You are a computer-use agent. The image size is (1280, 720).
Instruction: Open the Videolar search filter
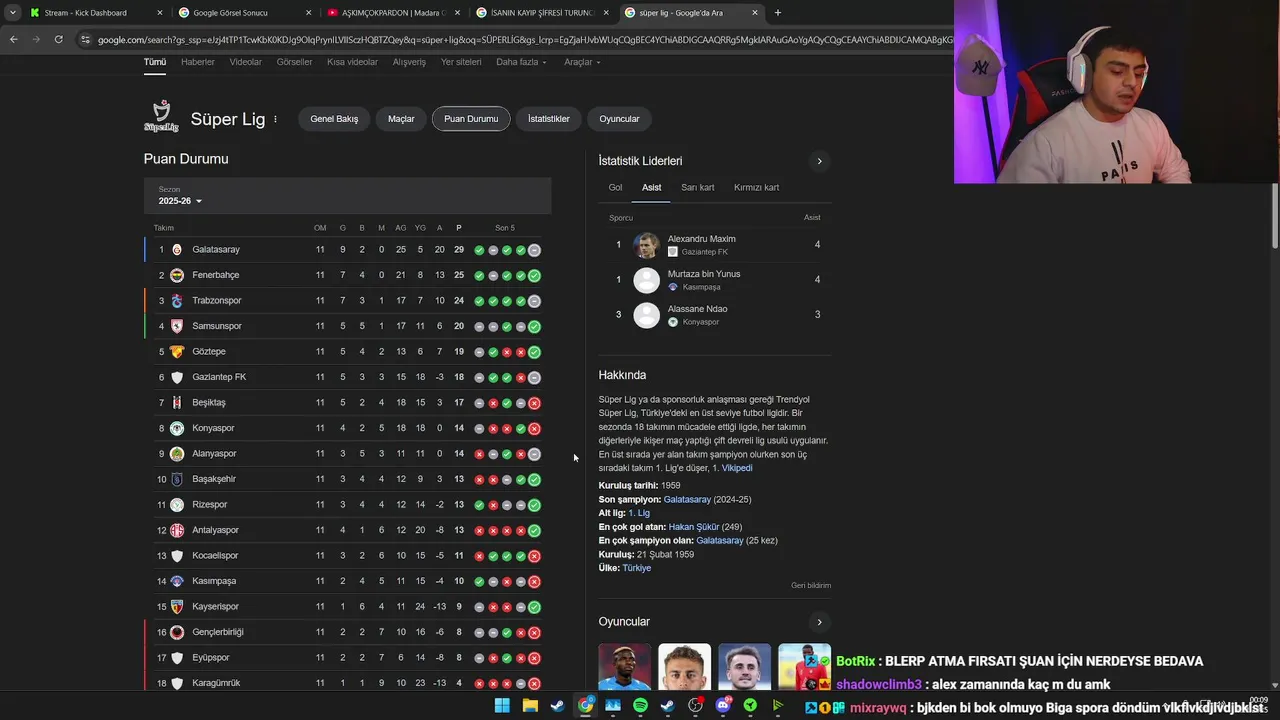(x=246, y=62)
